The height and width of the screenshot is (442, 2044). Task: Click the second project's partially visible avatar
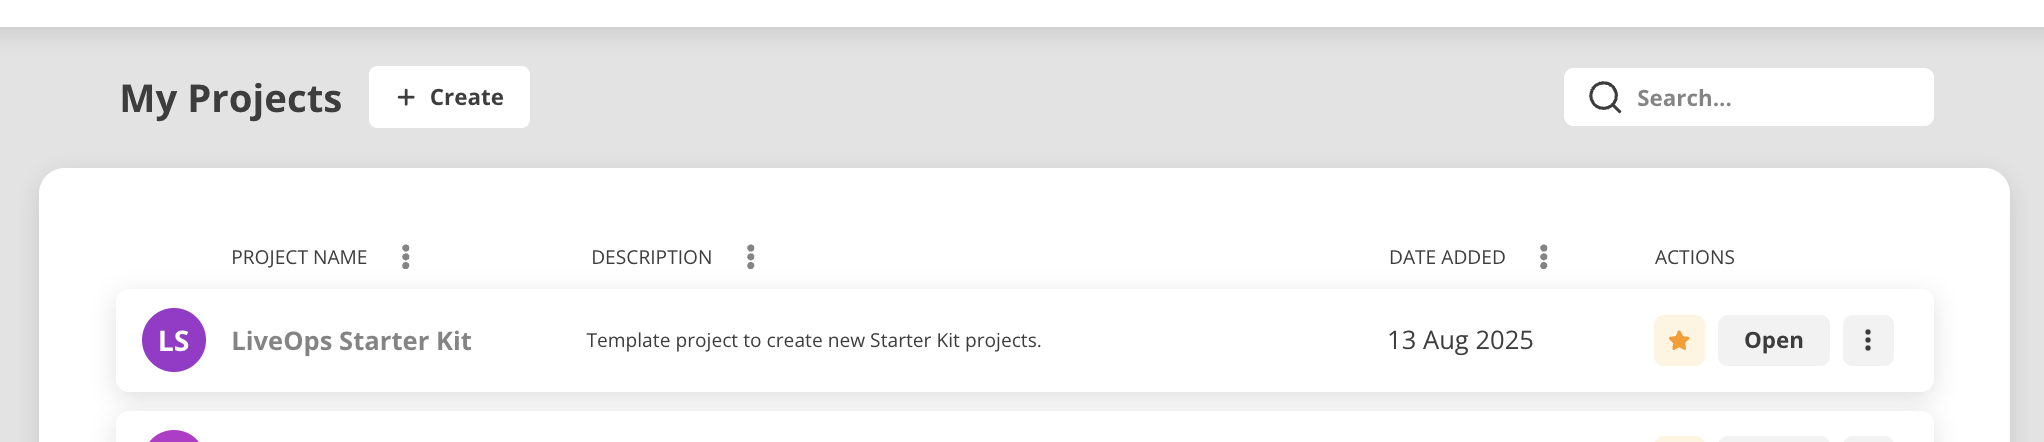(174, 436)
